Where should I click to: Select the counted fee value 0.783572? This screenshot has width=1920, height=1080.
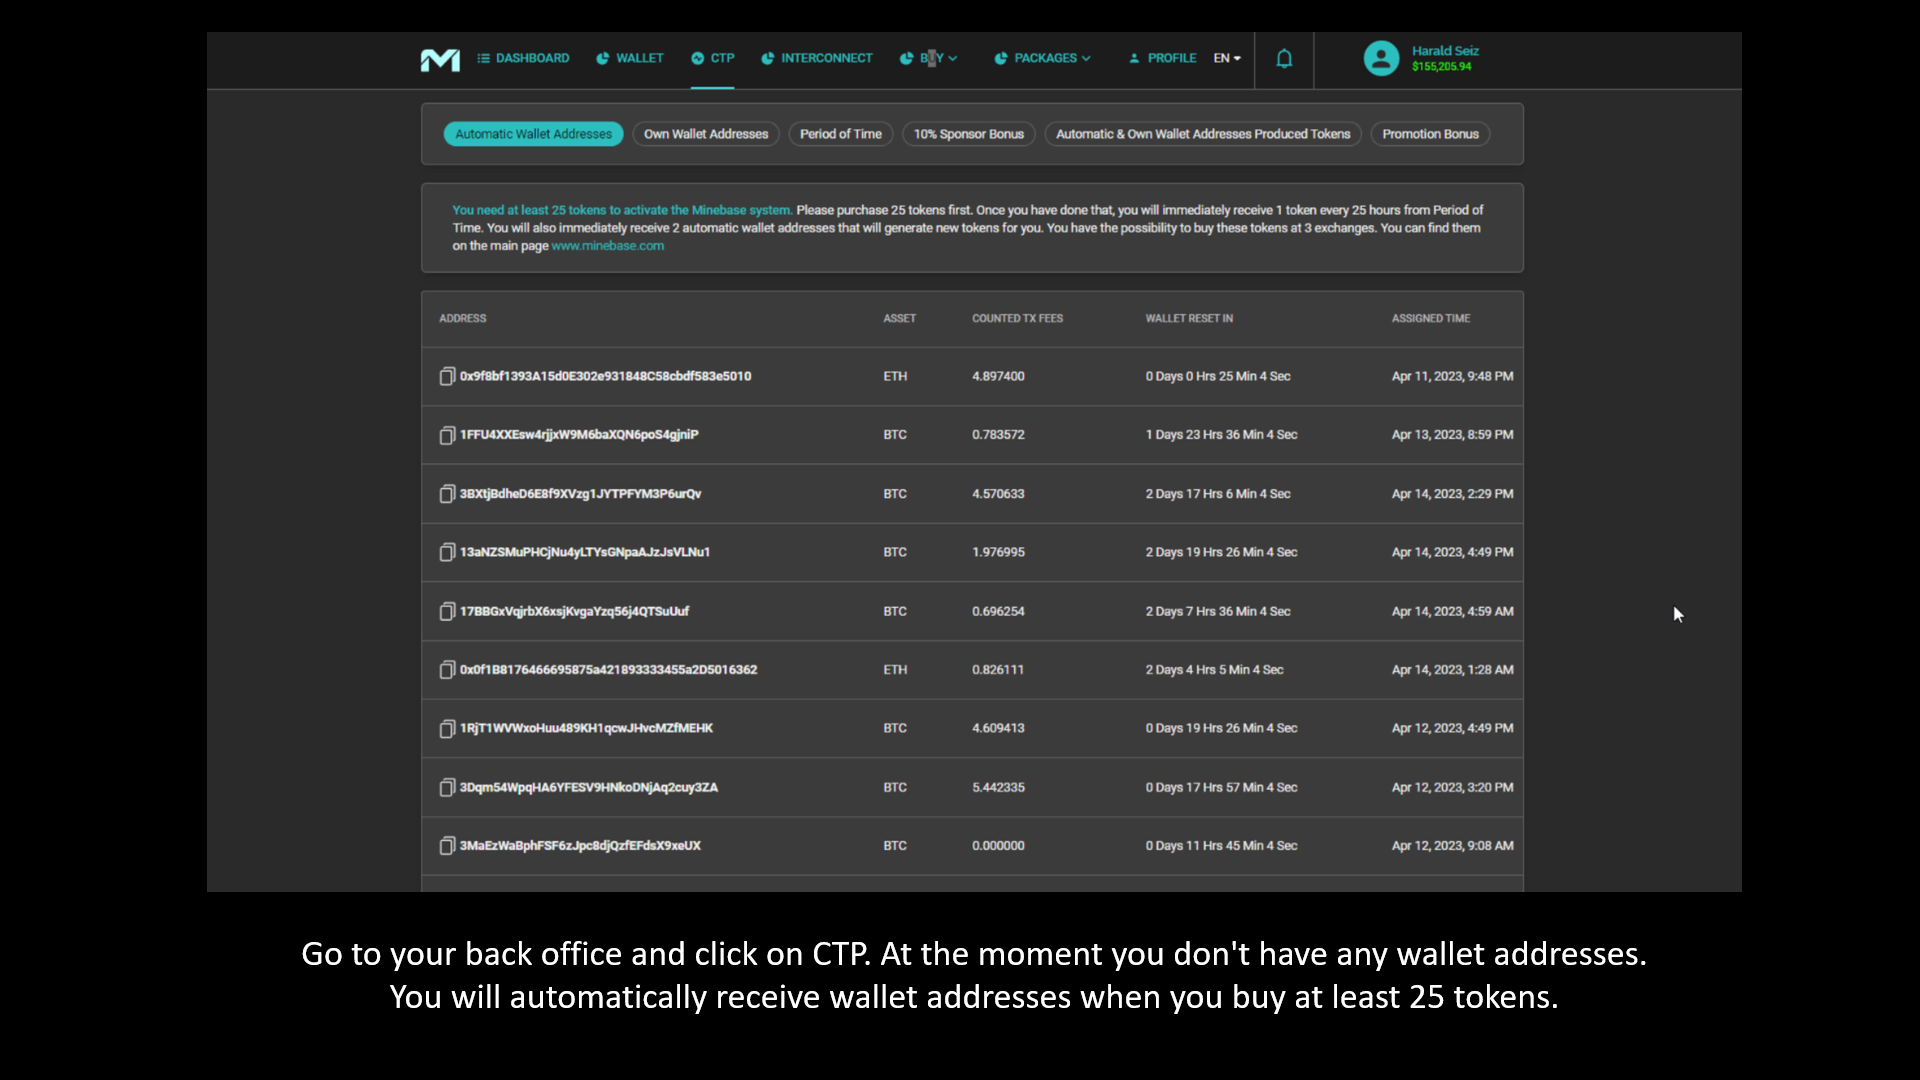[998, 435]
